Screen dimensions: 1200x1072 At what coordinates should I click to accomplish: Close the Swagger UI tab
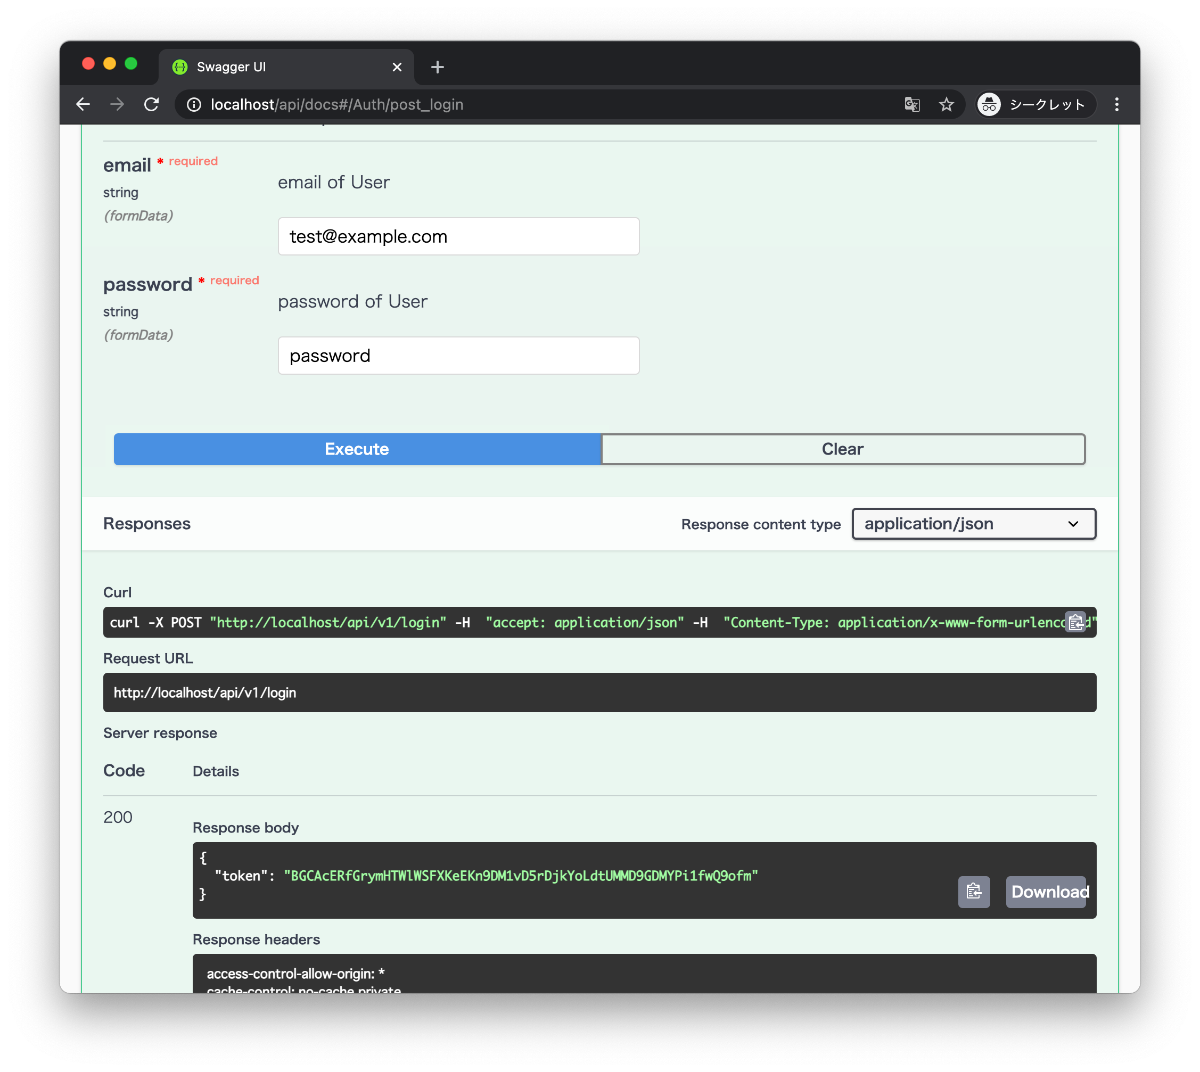tap(397, 67)
